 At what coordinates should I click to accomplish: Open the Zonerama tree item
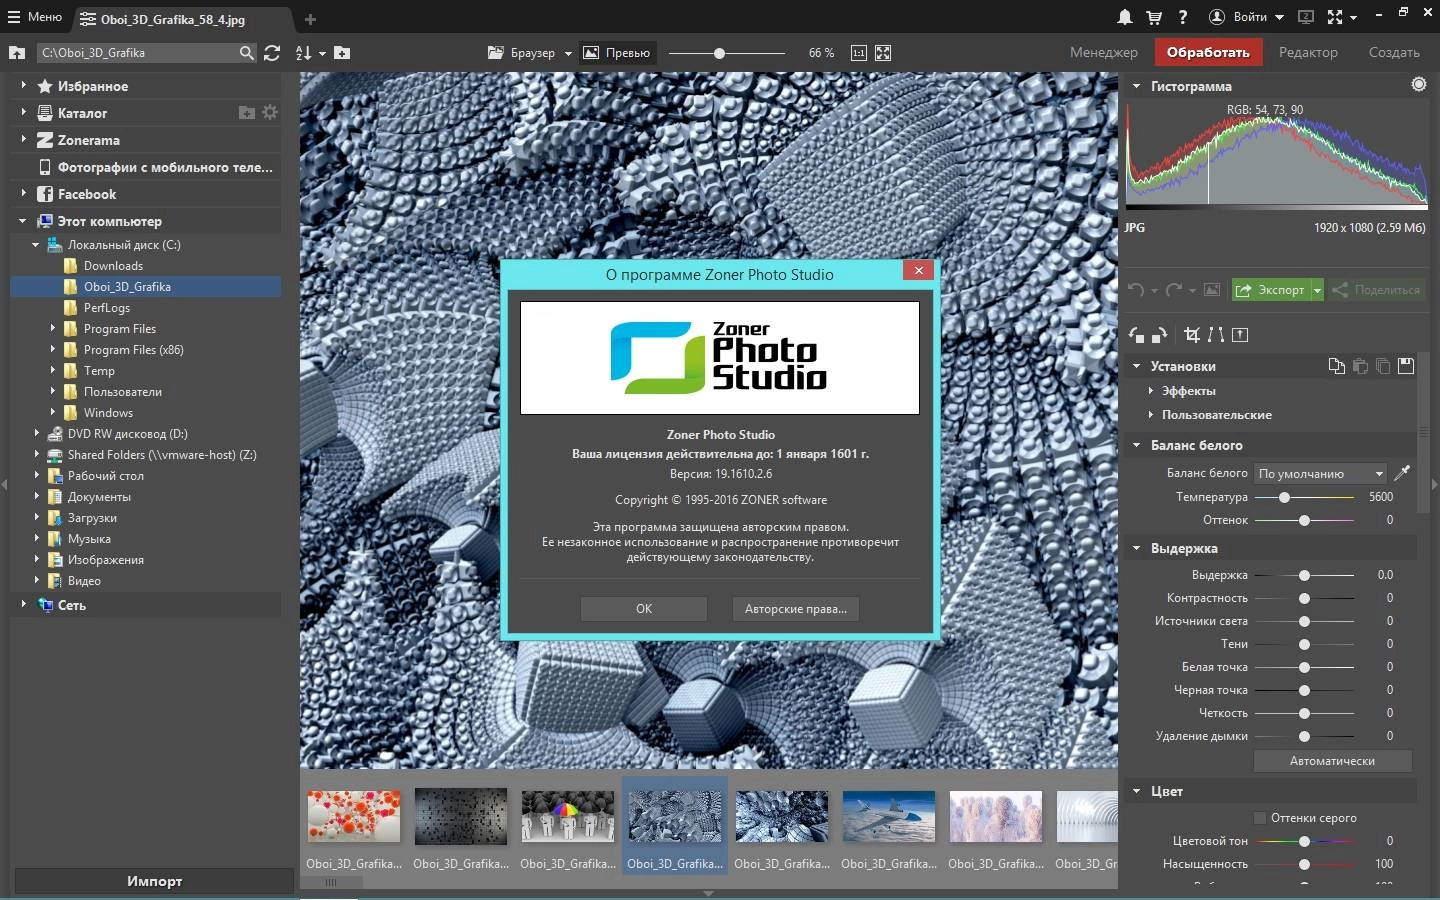88,140
